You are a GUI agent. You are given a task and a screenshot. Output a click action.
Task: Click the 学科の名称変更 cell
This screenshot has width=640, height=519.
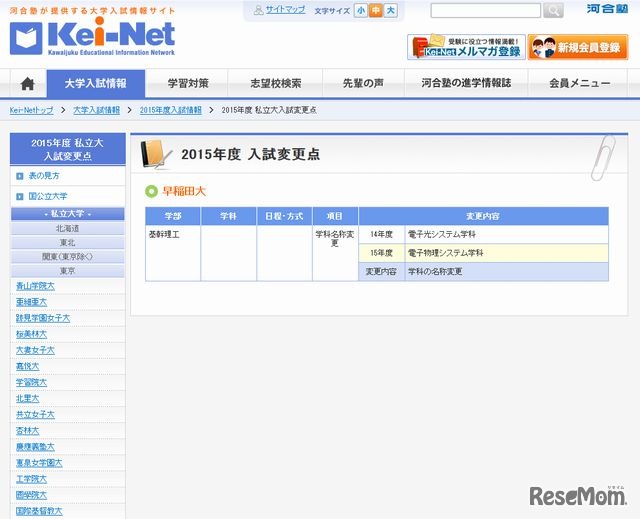[507, 271]
